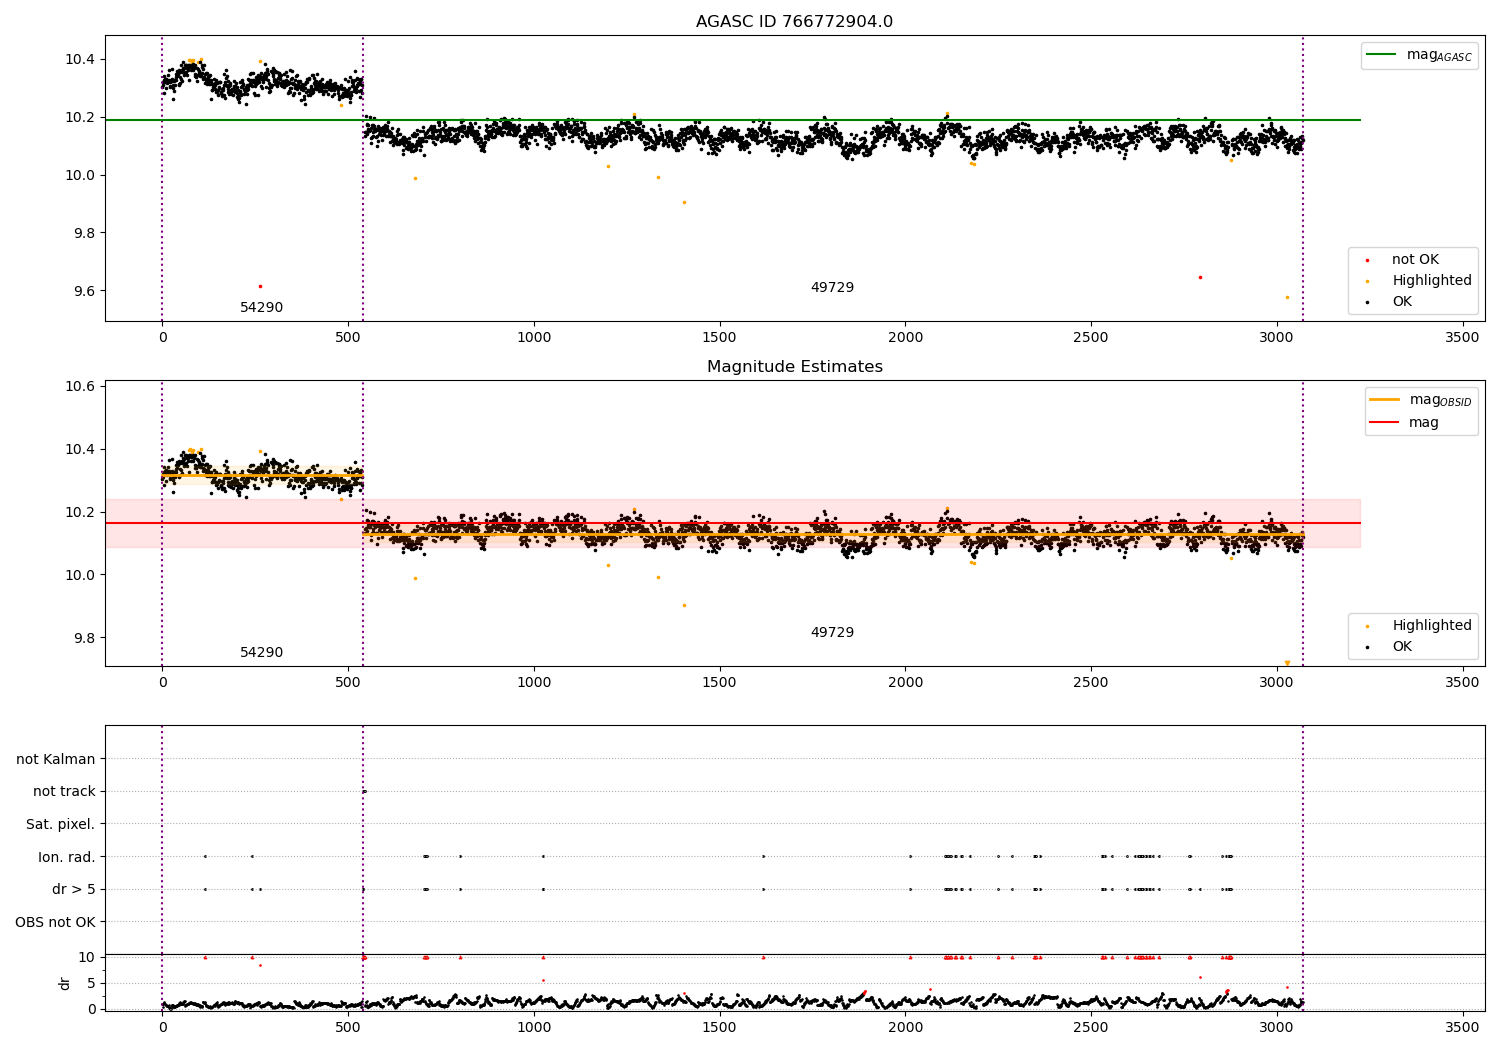This screenshot has height=1050, width=1500.
Task: Click the "10.6" y-axis tick label
Action: coord(80,386)
